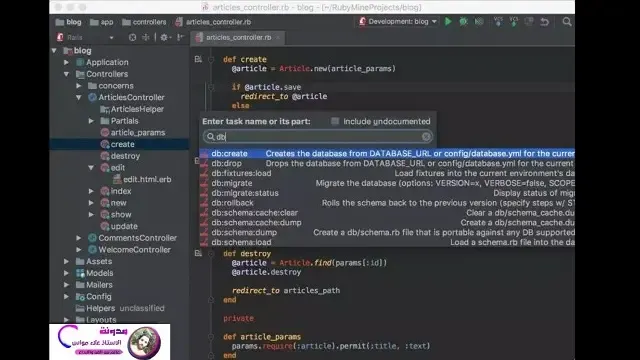This screenshot has height=360, width=640.
Task: Click the gutter icon beside def create
Action: 198,60
